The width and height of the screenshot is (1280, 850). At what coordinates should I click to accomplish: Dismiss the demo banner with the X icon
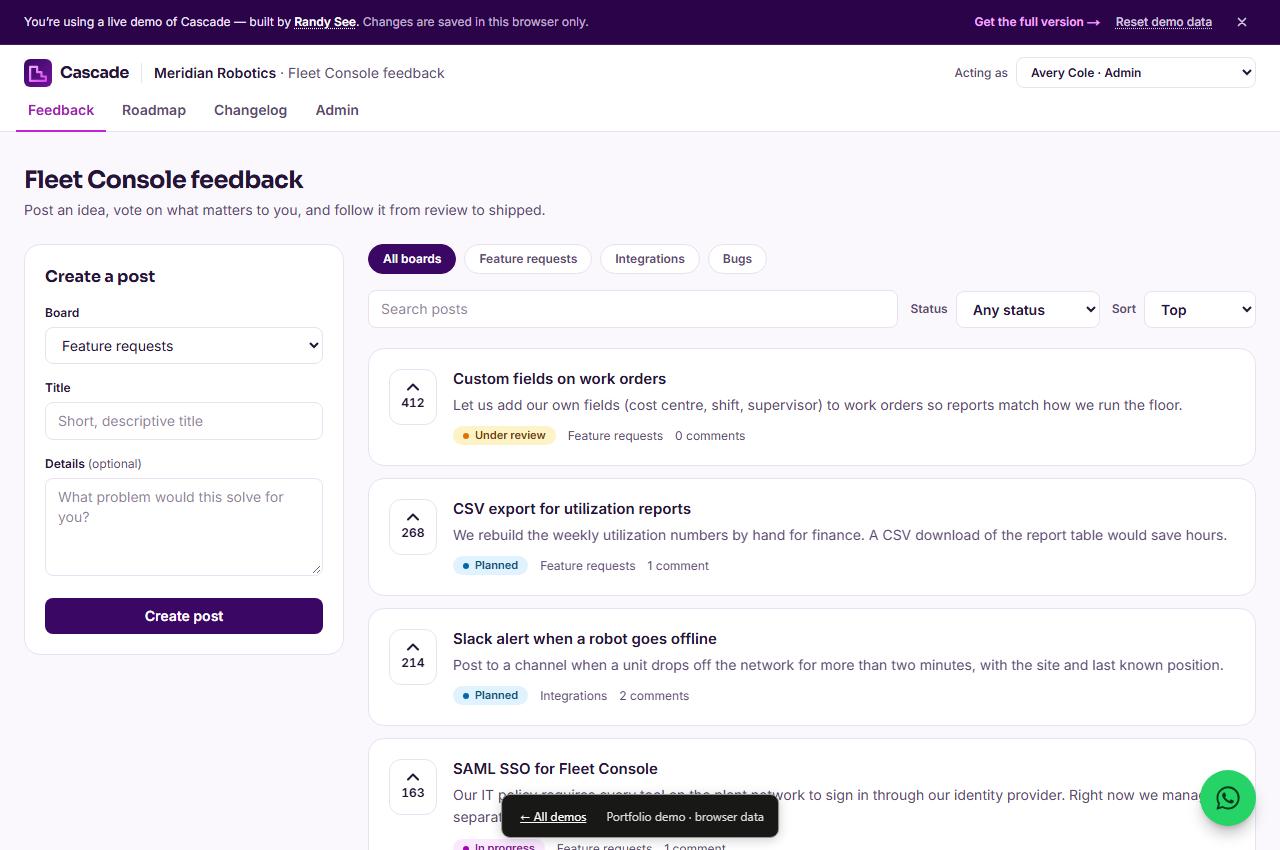[1242, 22]
